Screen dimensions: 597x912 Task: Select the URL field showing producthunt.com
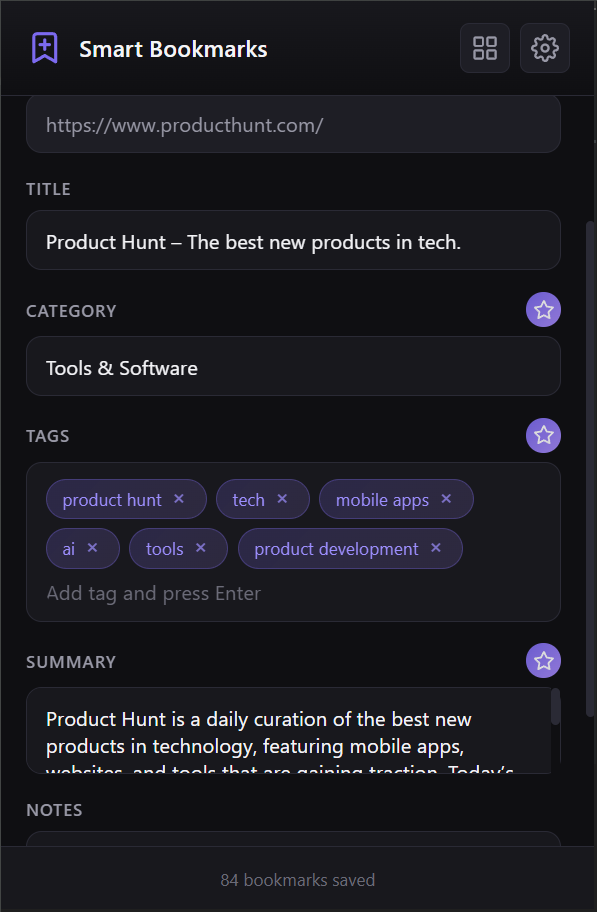(x=293, y=124)
